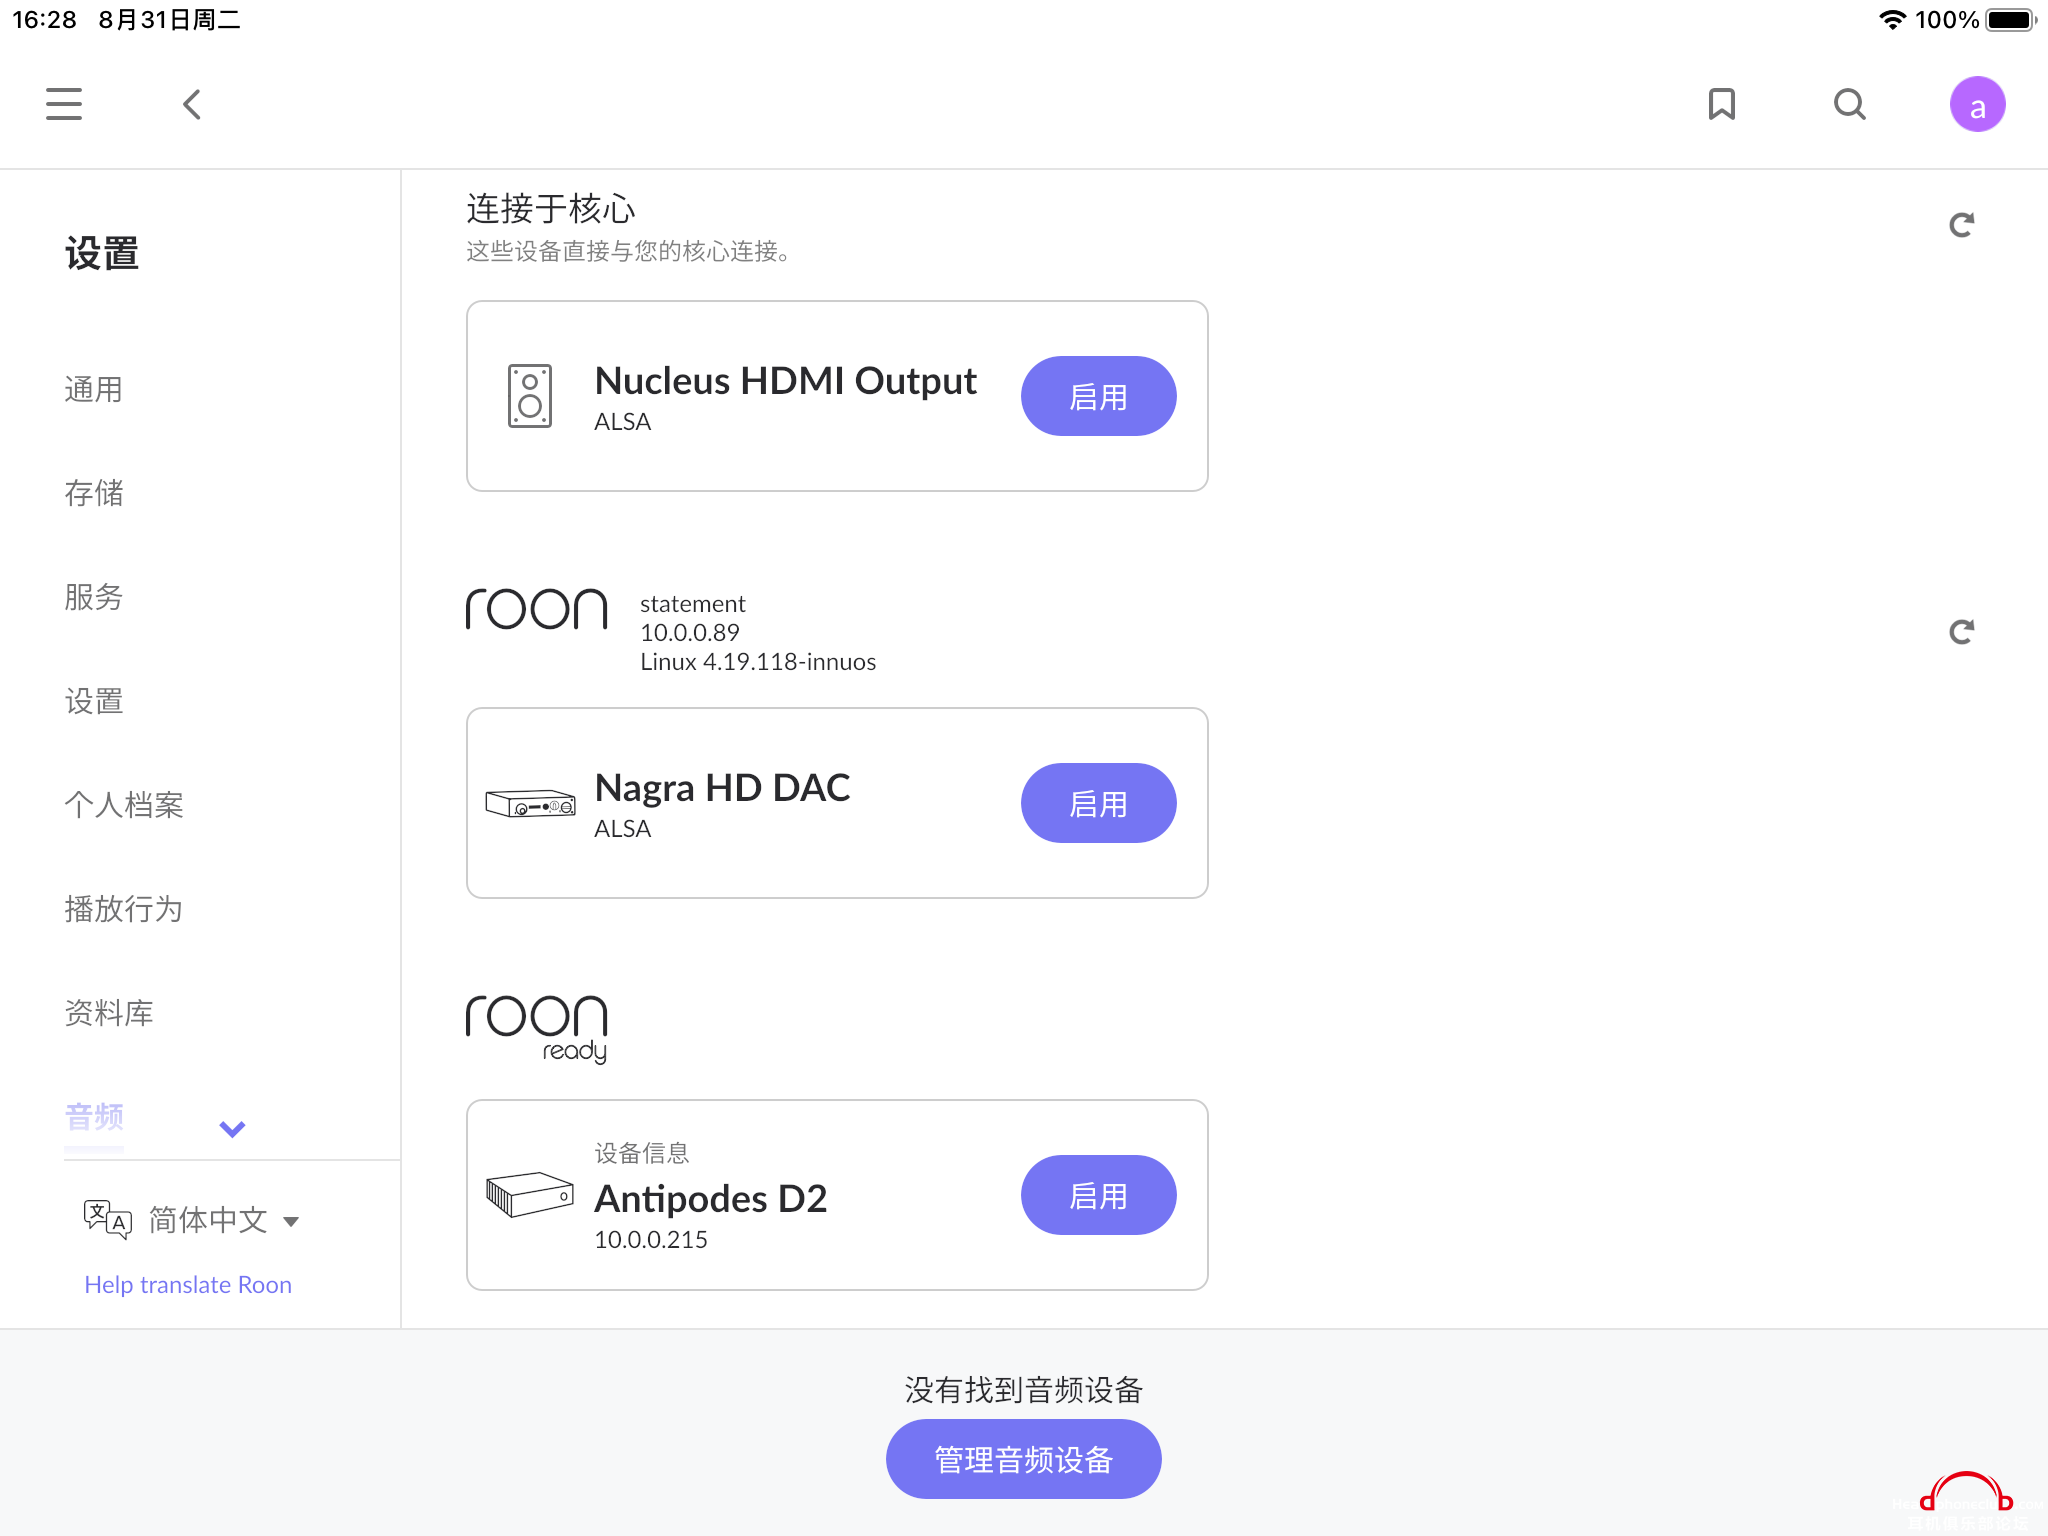Select 通用 in the settings sidebar
The image size is (2048, 1536).
coord(94,389)
